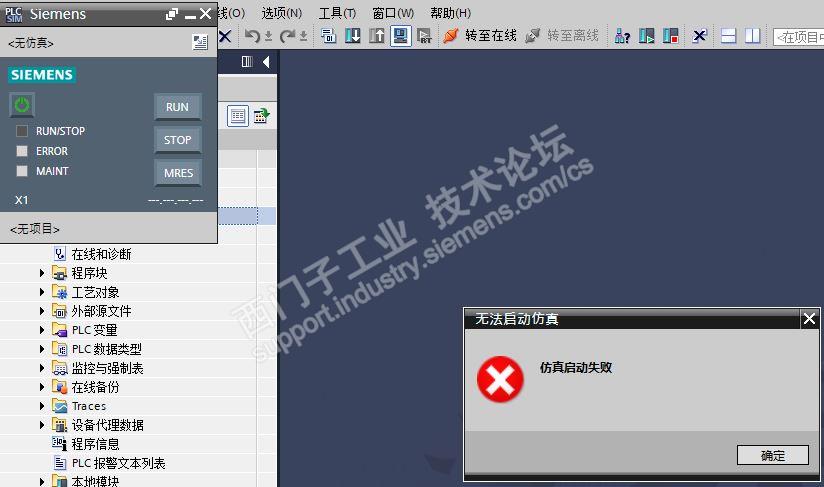Open the 窗口(W) menu
This screenshot has width=824, height=487.
(393, 13)
